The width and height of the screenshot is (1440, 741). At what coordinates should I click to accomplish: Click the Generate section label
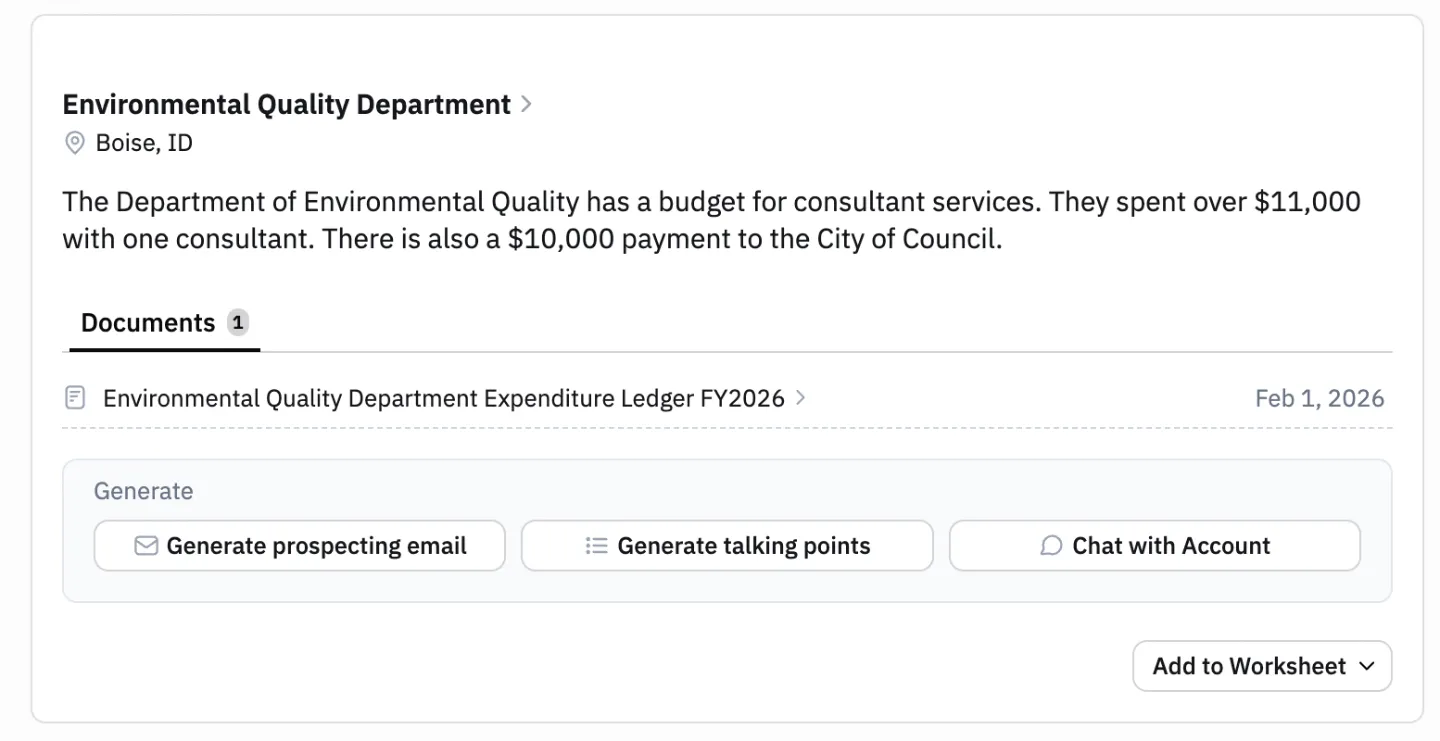144,491
